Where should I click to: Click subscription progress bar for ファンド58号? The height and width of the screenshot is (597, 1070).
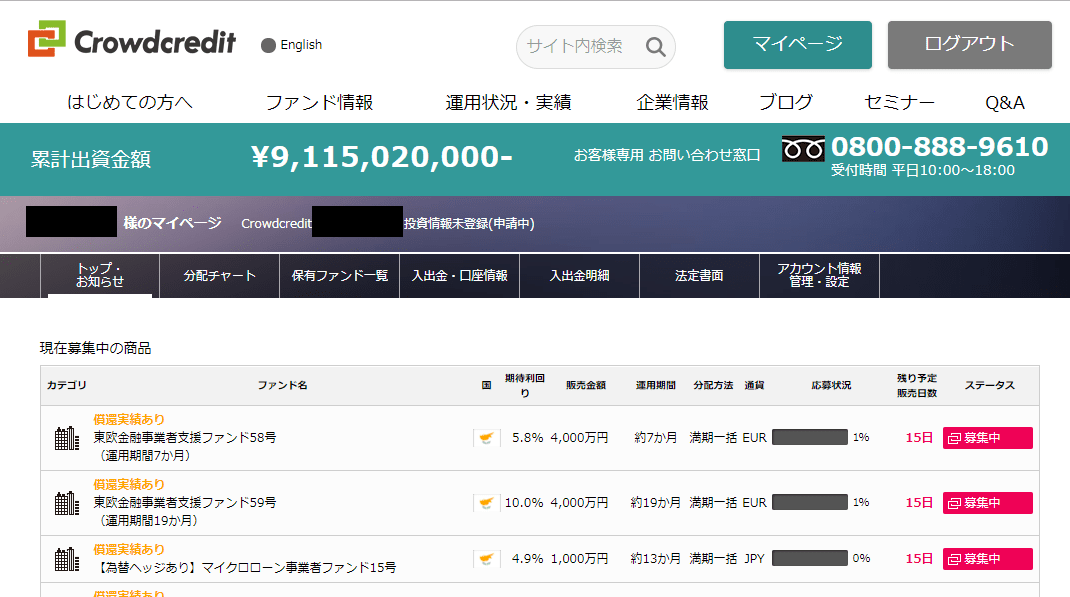click(810, 437)
